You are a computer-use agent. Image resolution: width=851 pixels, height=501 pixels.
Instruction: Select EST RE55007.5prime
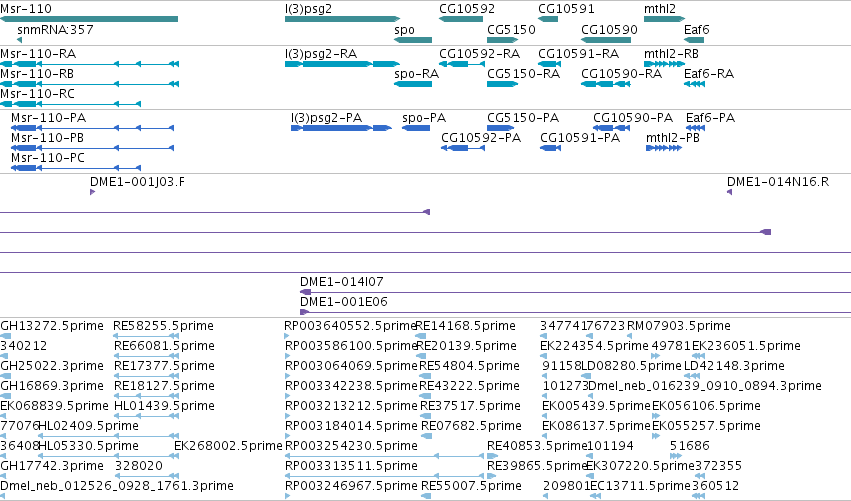click(471, 486)
